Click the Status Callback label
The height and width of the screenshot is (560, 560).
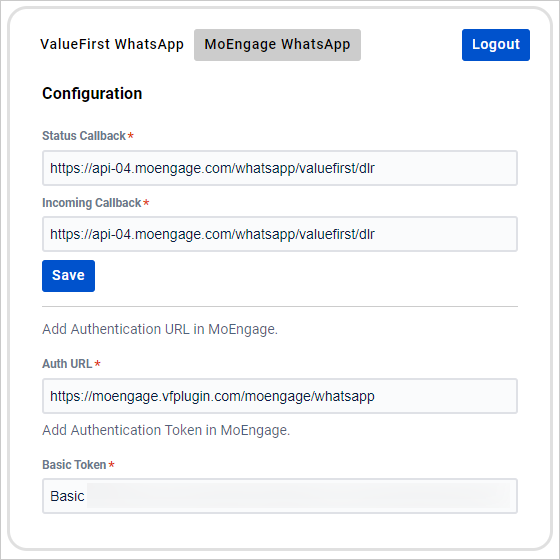(x=84, y=136)
